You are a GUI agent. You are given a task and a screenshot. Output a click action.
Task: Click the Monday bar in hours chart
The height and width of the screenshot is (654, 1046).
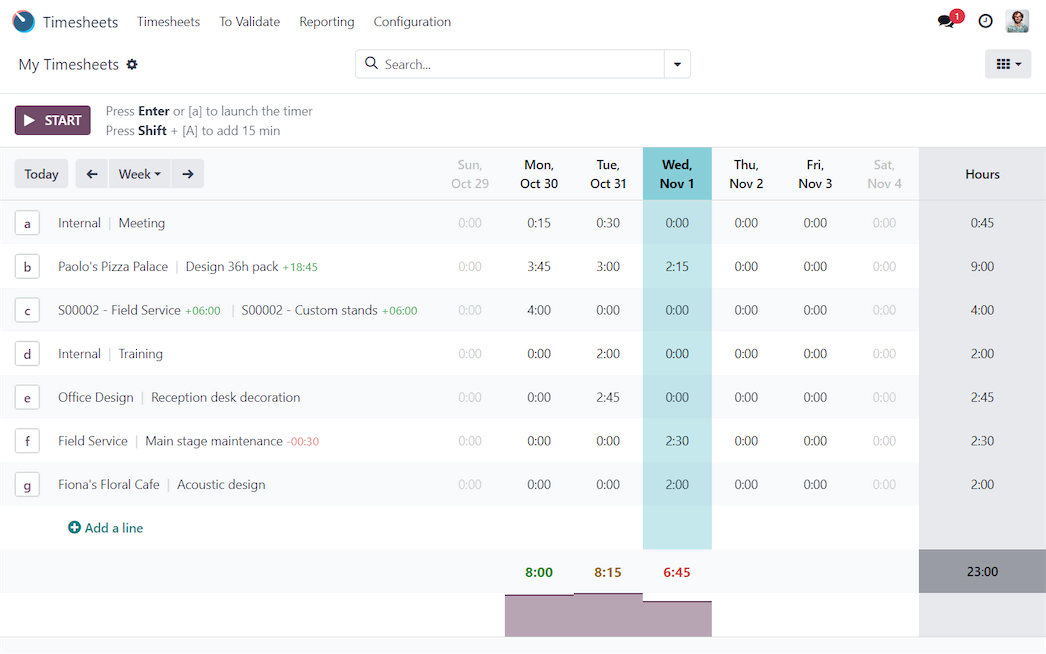coord(539,616)
